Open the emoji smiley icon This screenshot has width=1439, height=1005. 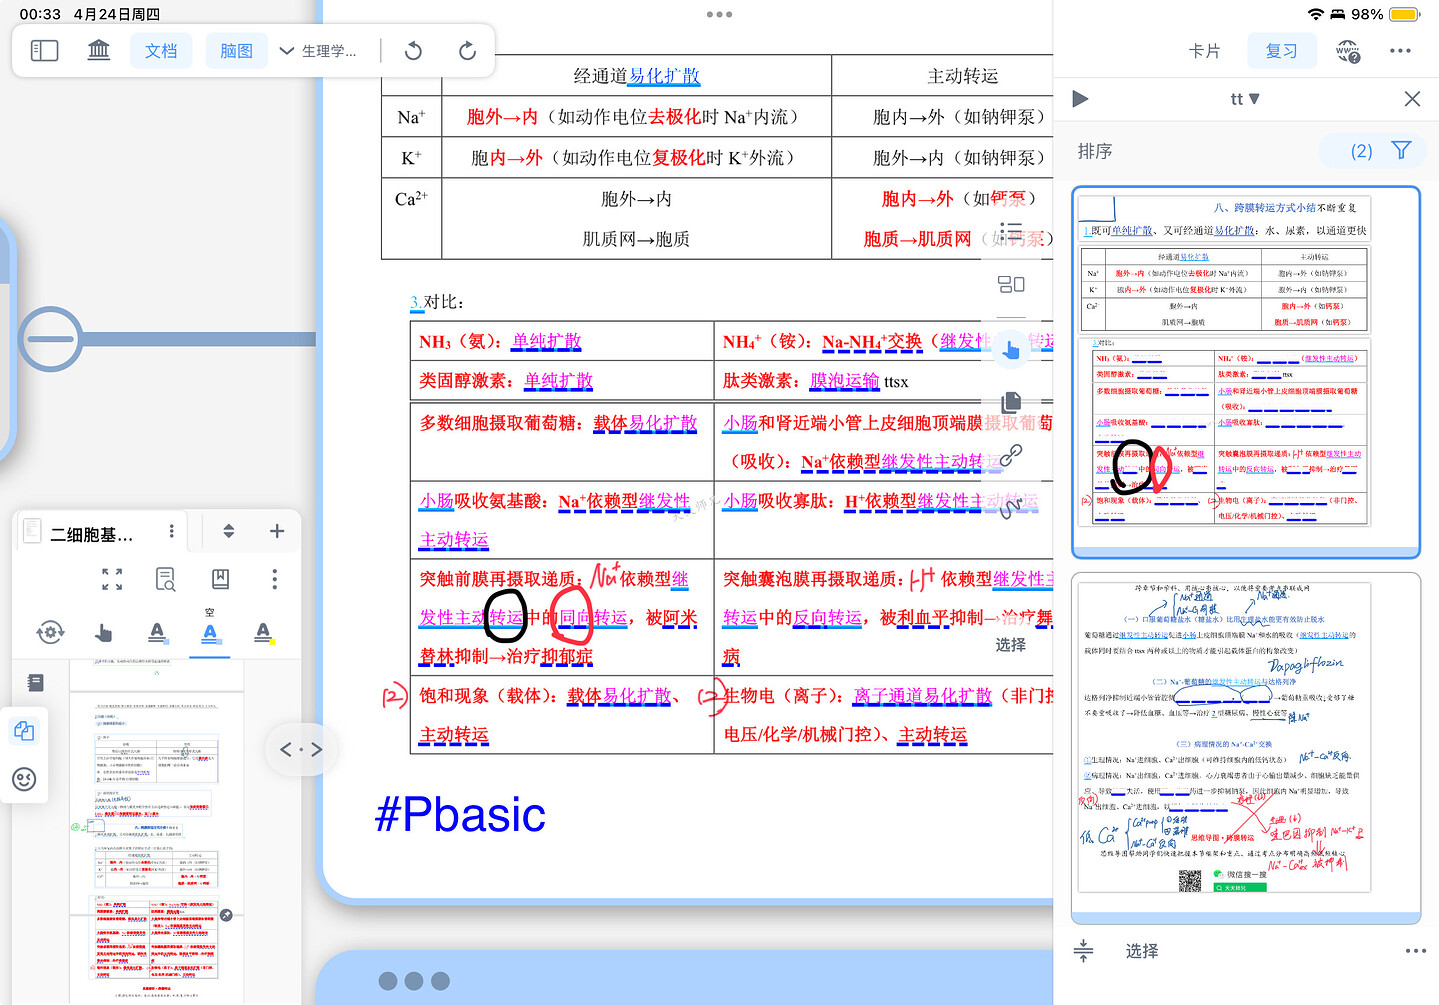(x=24, y=779)
